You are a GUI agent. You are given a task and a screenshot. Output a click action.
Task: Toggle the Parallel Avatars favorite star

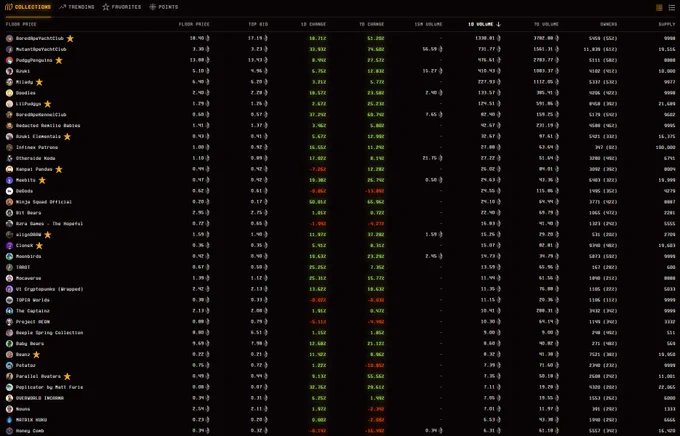pos(67,377)
